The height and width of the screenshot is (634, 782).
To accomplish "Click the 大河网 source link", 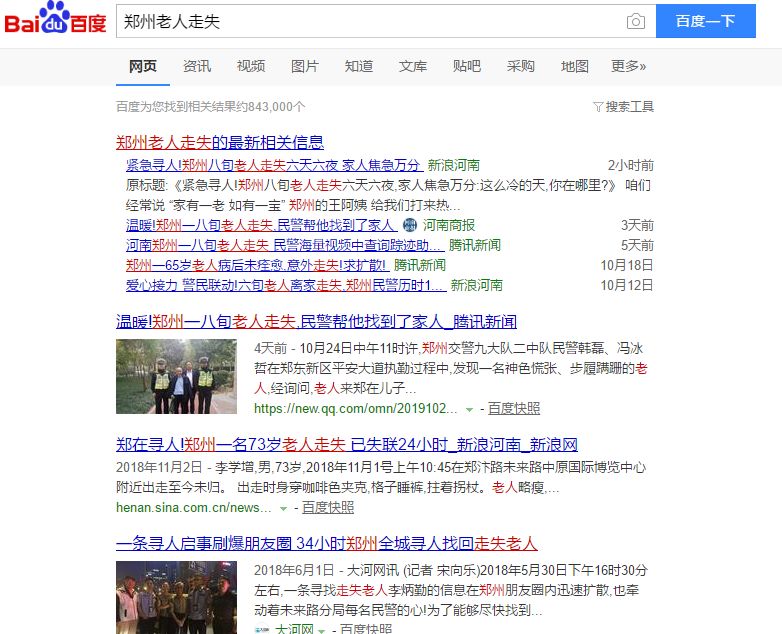I will [x=294, y=629].
